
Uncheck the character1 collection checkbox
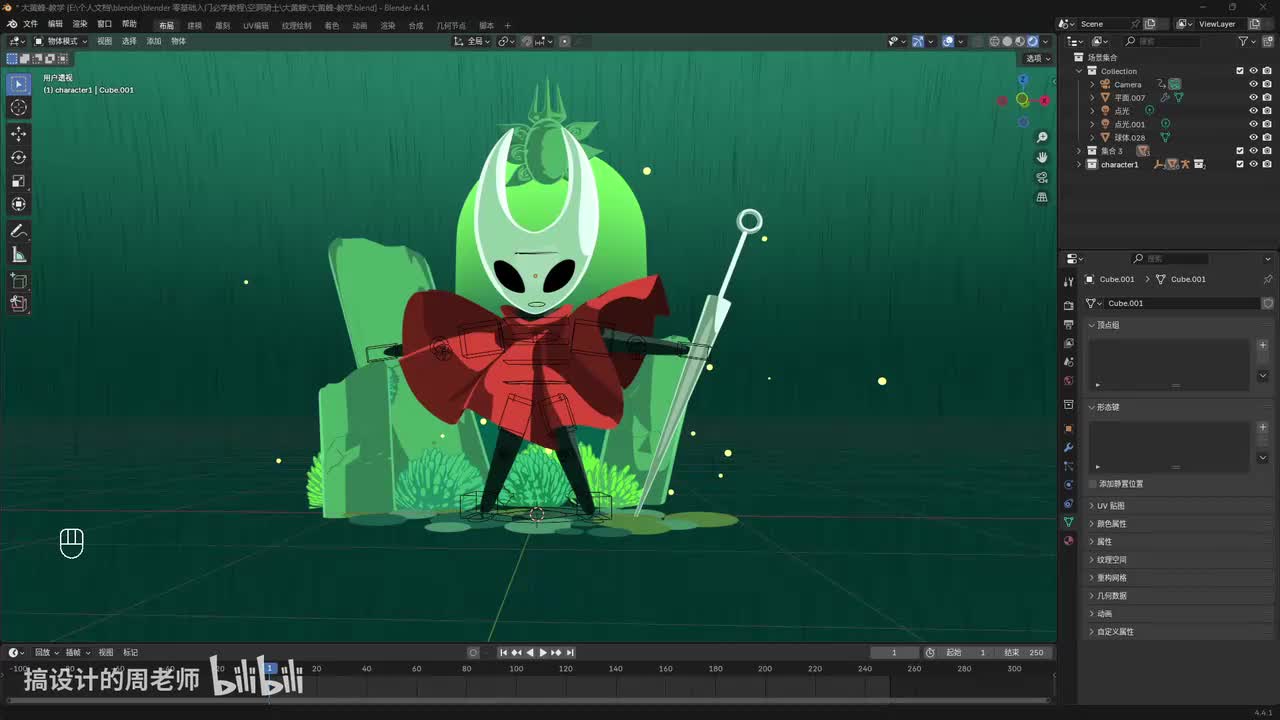(x=1240, y=164)
